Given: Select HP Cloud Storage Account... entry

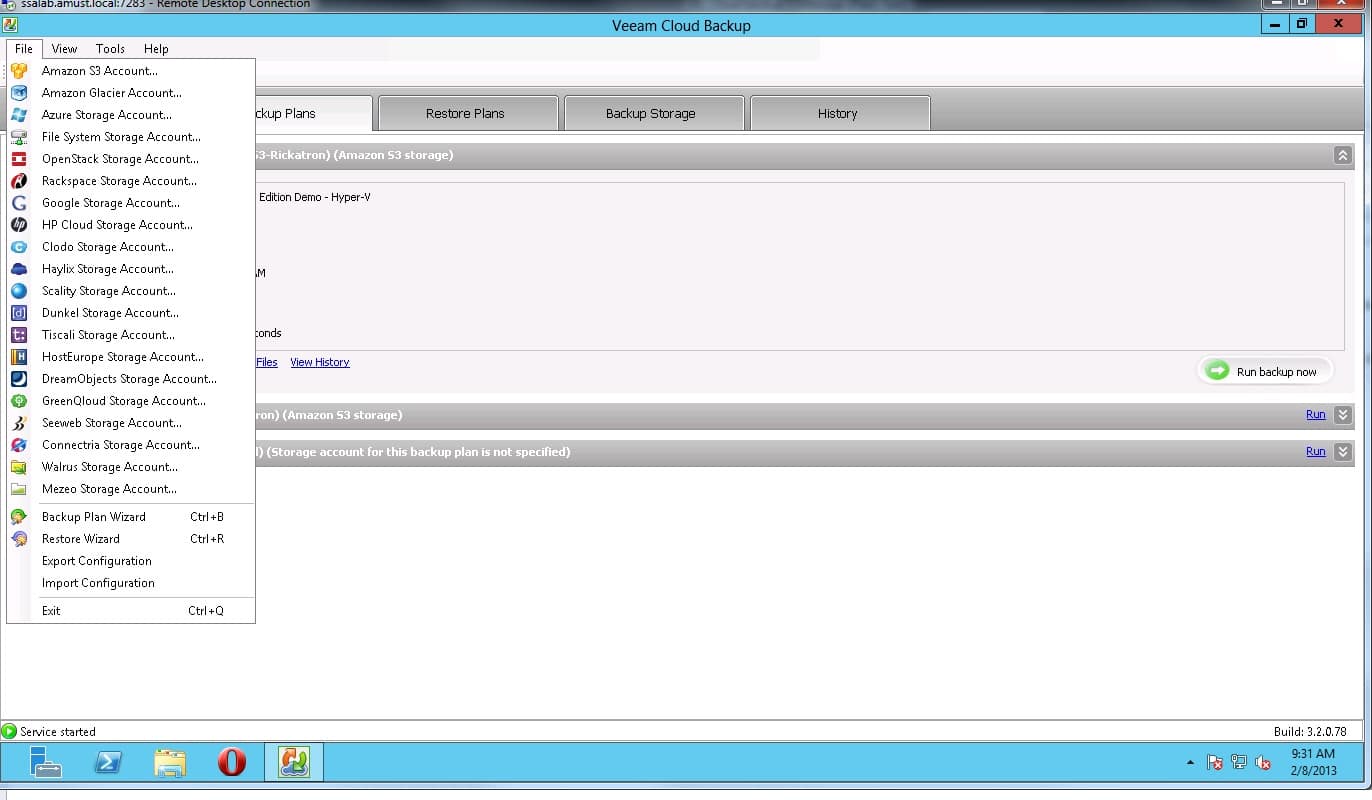Looking at the screenshot, I should (x=131, y=225).
